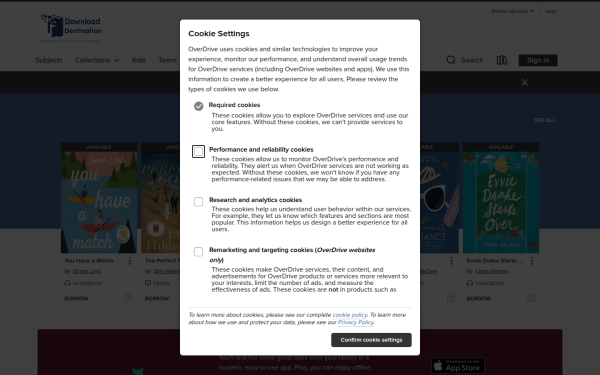Image resolution: width=600 pixels, height=375 pixels.
Task: Open the Teens section
Action: 167,60
